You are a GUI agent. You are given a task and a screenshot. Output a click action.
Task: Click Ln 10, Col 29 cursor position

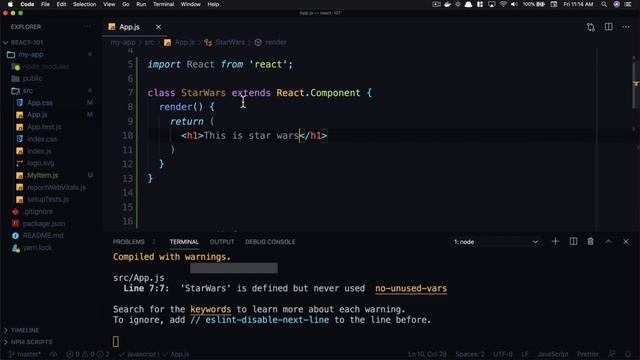pyautogui.click(x=427, y=354)
